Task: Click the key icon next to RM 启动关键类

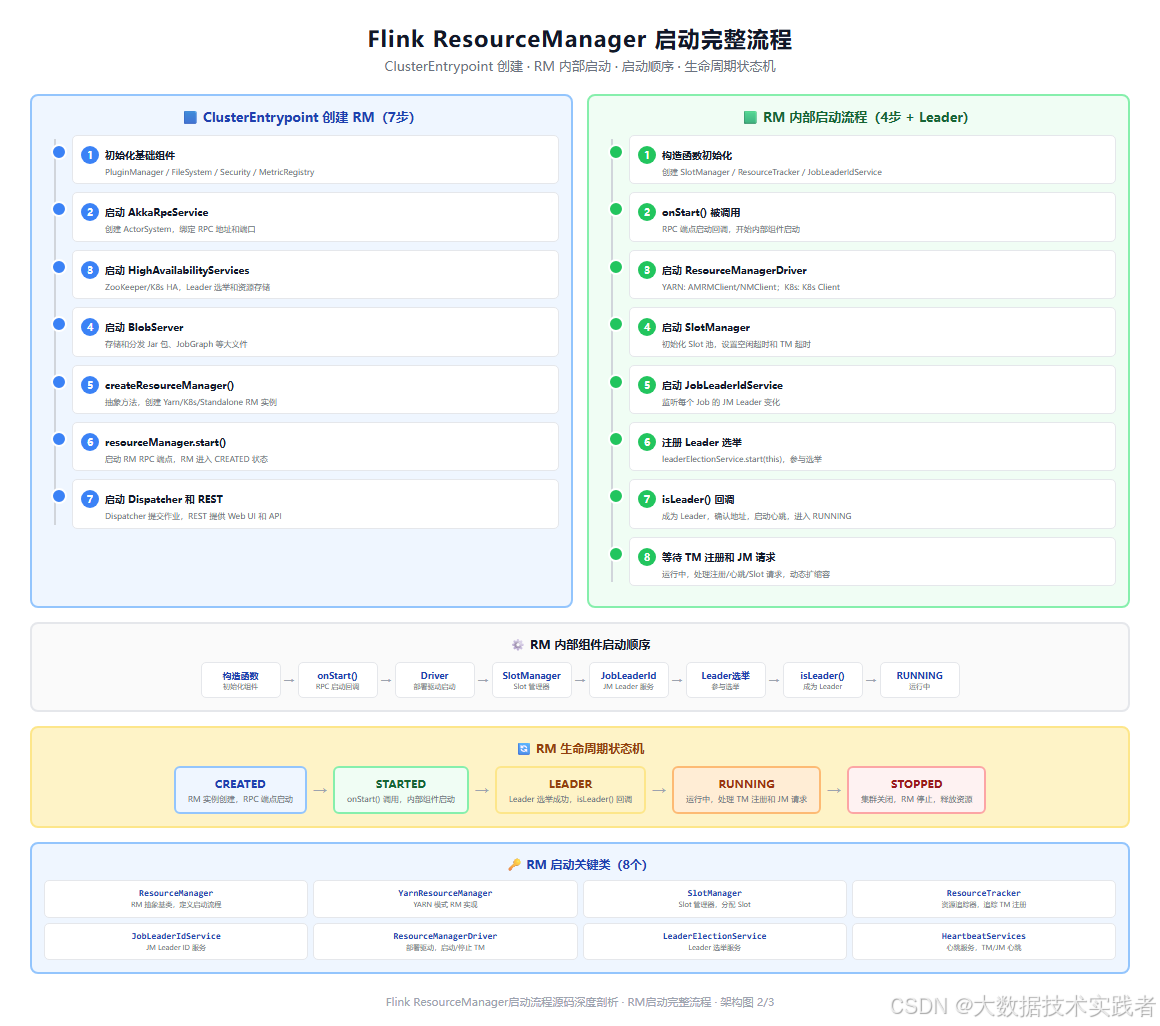Action: click(x=514, y=865)
